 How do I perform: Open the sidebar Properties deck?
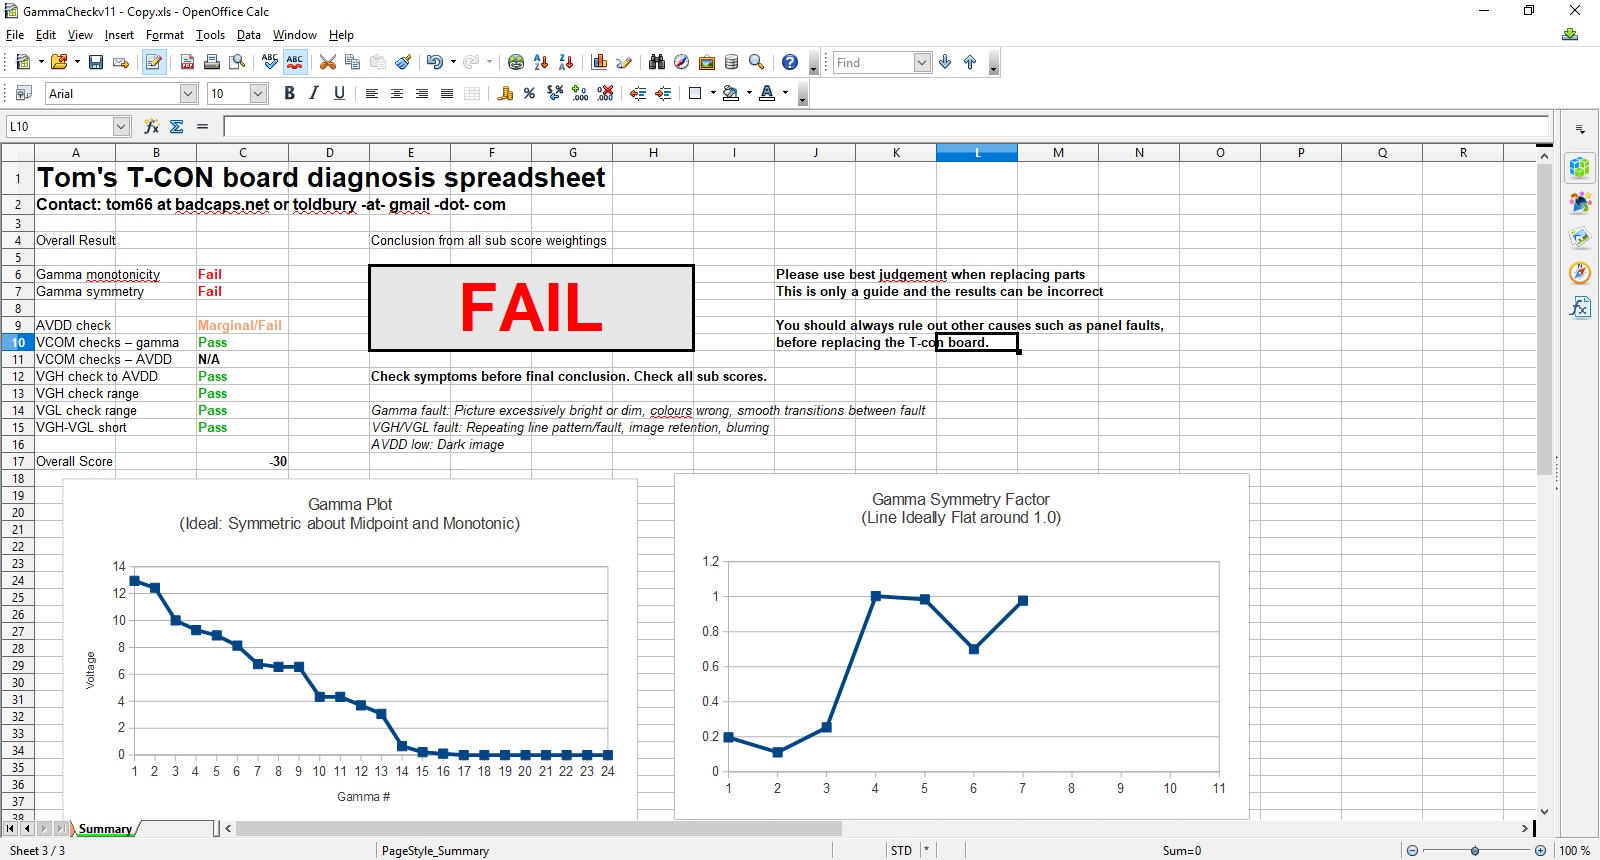click(1580, 168)
